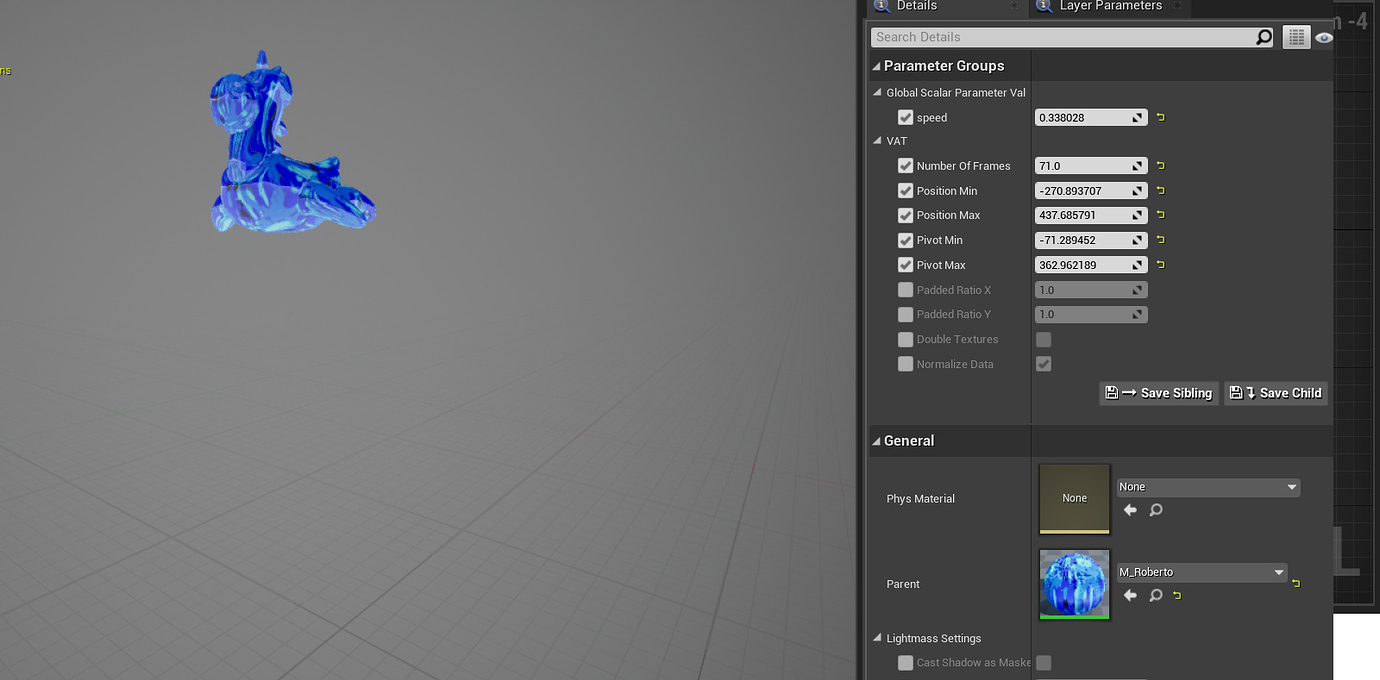Open the eye view options icon
1380x680 pixels.
[1323, 37]
